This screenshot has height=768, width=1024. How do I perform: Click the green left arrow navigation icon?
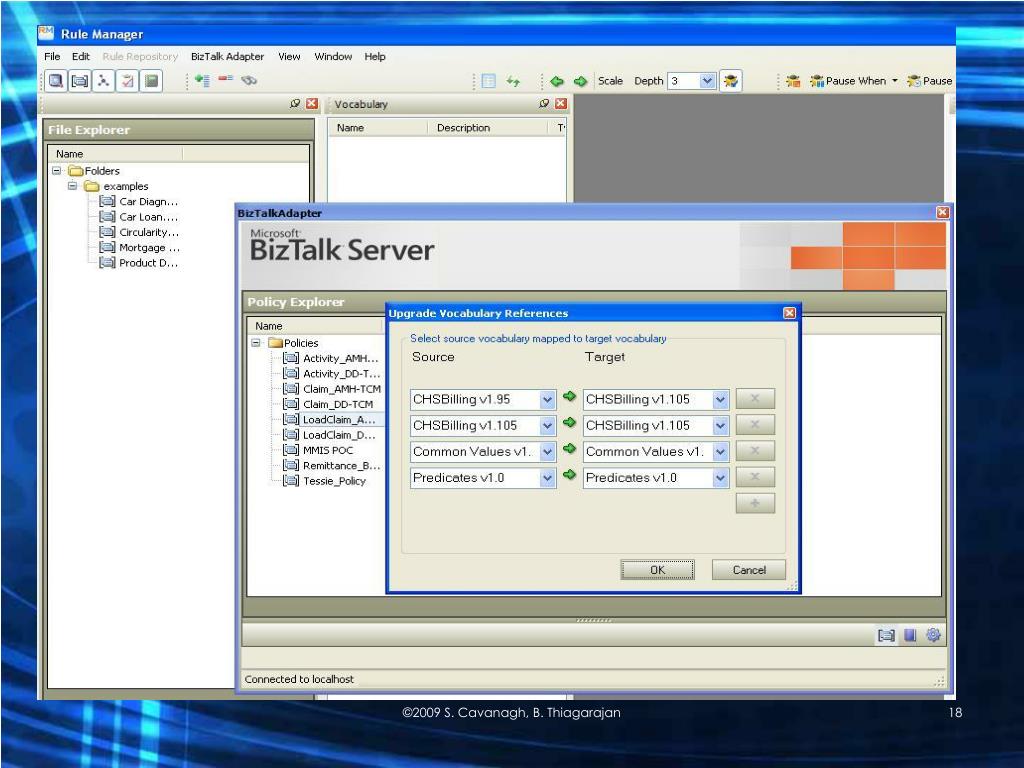click(556, 81)
